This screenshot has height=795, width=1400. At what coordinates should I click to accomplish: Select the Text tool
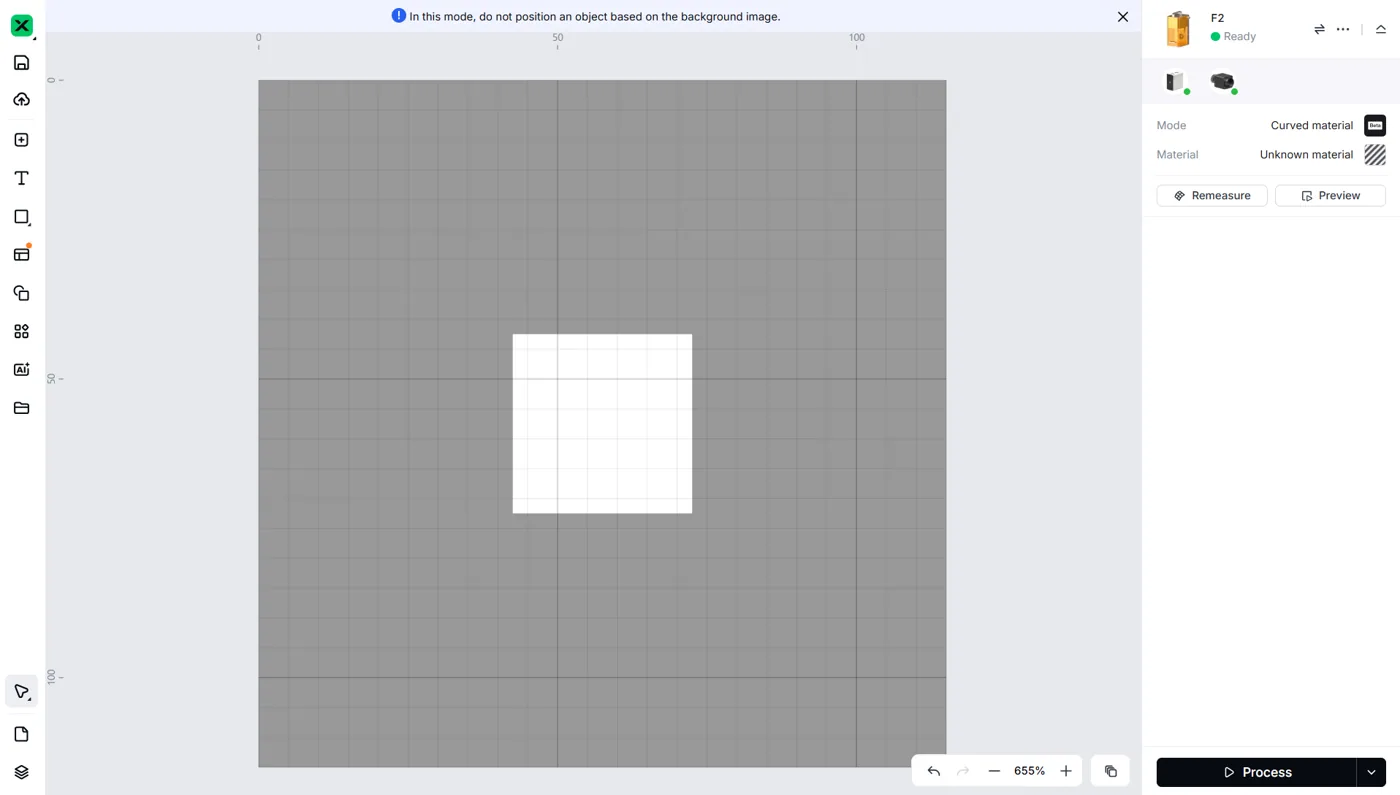22,178
